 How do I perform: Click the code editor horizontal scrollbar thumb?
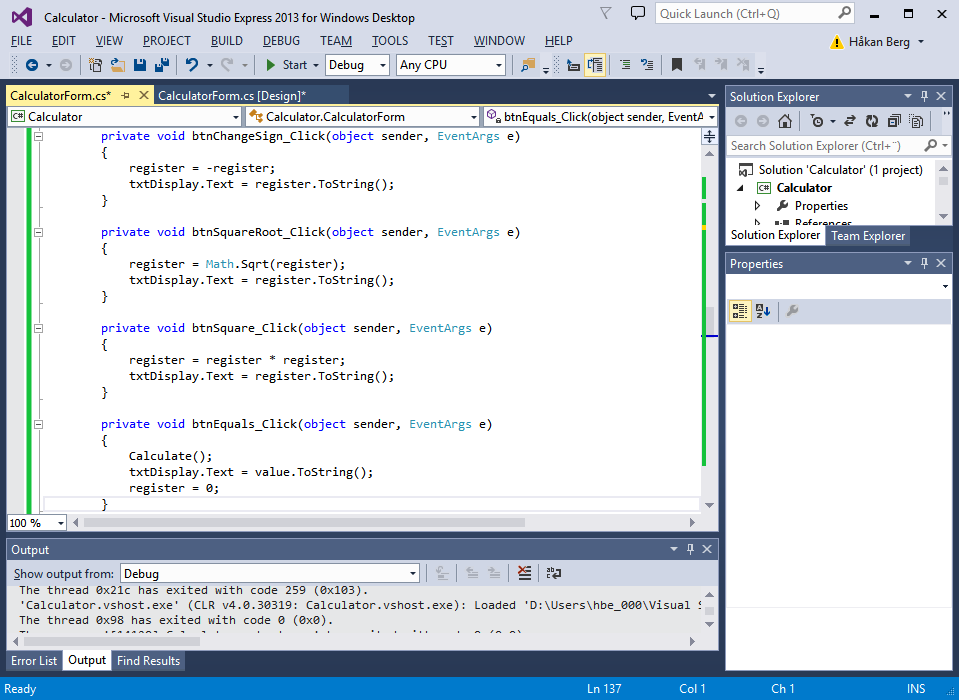click(x=304, y=523)
